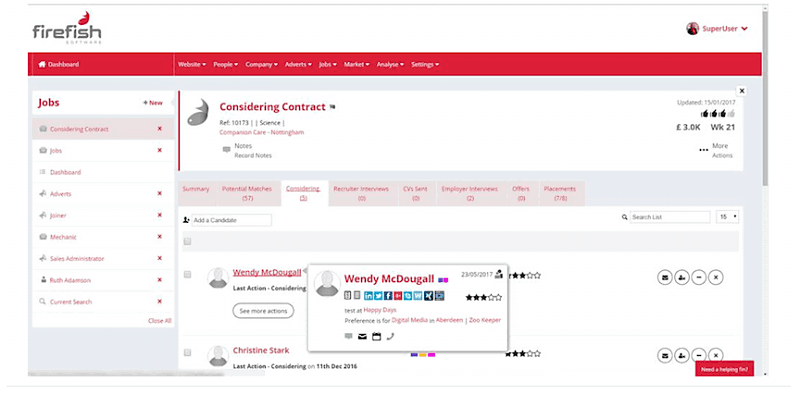Click round person icon on Christine Stark row
The width and height of the screenshot is (800, 394).
click(682, 355)
